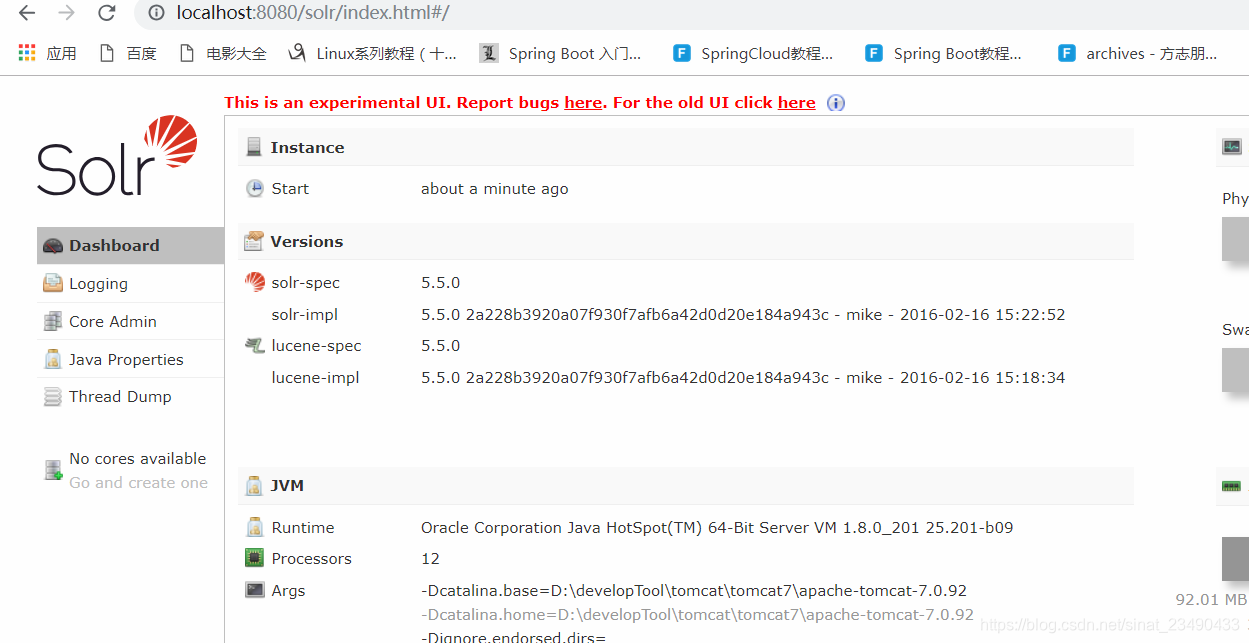Open the archives - 方志朋 bookmark
Screen dimensions: 1249x643
tap(1138, 53)
